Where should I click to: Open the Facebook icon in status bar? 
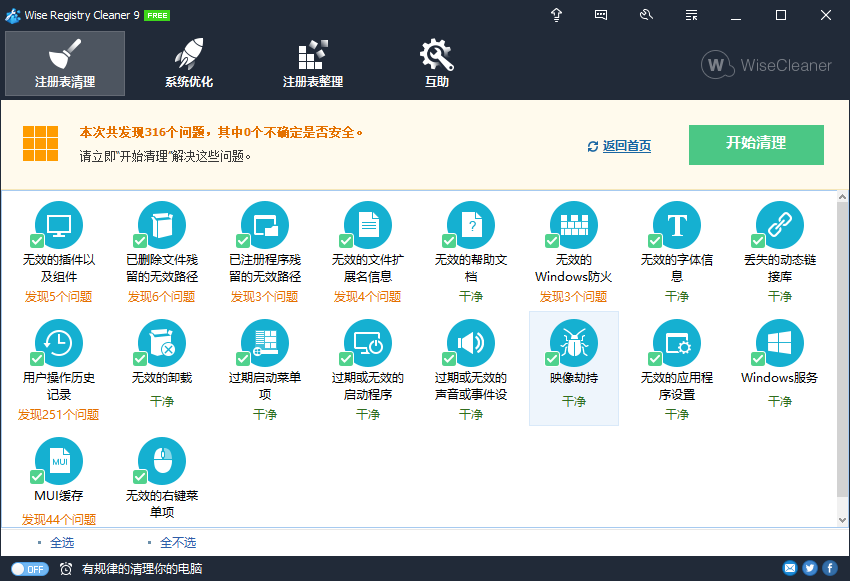click(830, 568)
